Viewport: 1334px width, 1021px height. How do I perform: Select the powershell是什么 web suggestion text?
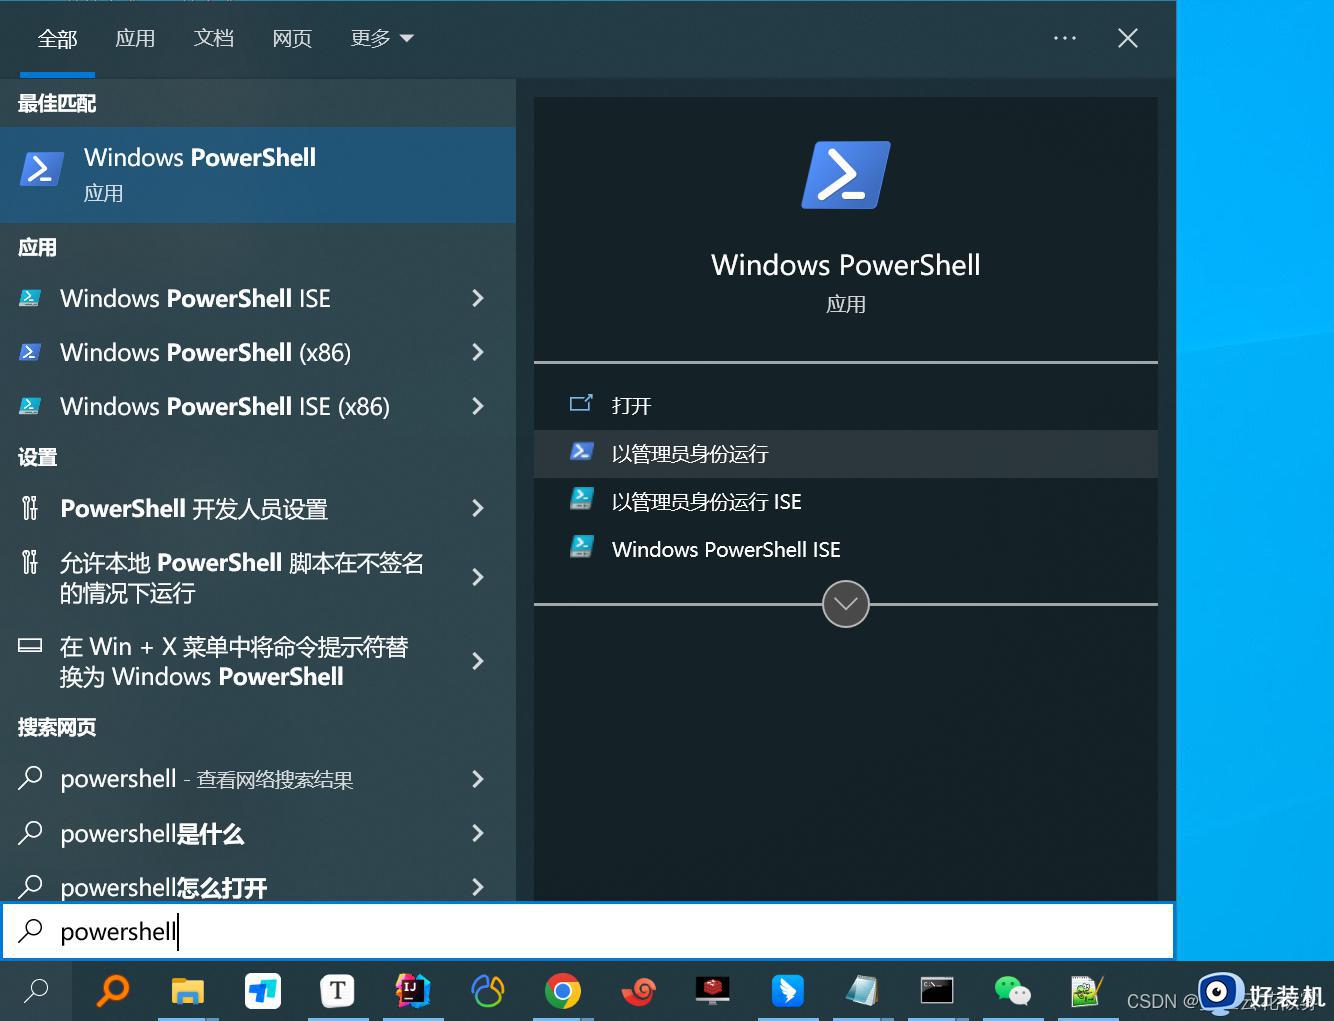[x=152, y=833]
